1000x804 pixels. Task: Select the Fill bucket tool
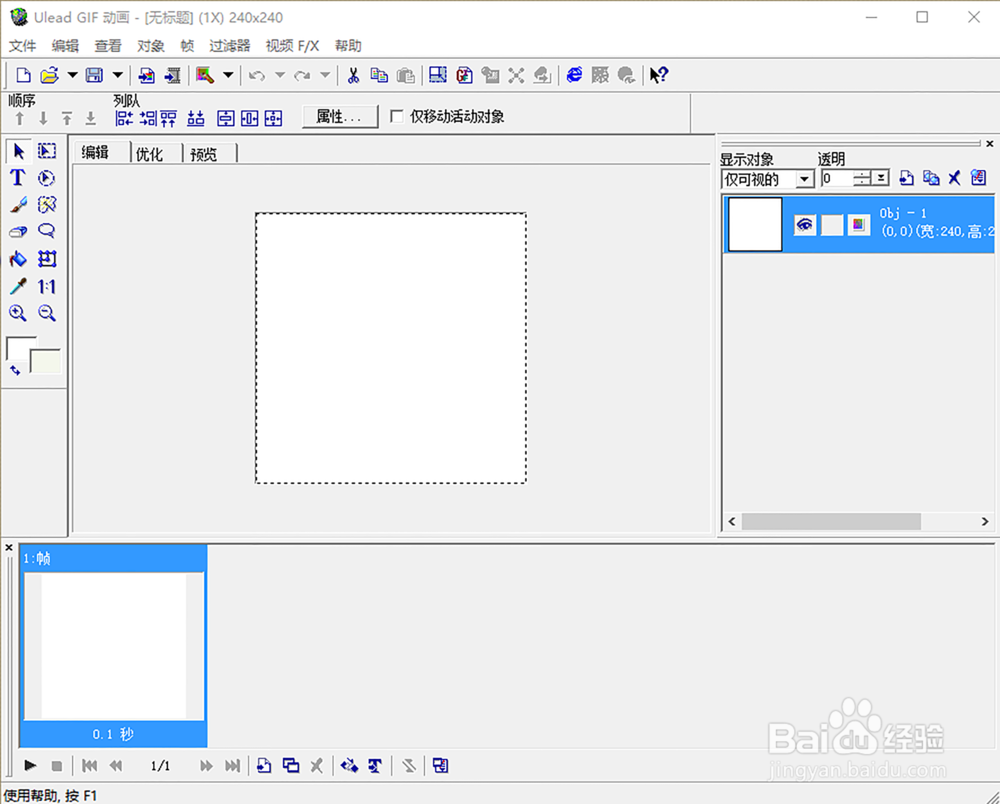pos(18,259)
